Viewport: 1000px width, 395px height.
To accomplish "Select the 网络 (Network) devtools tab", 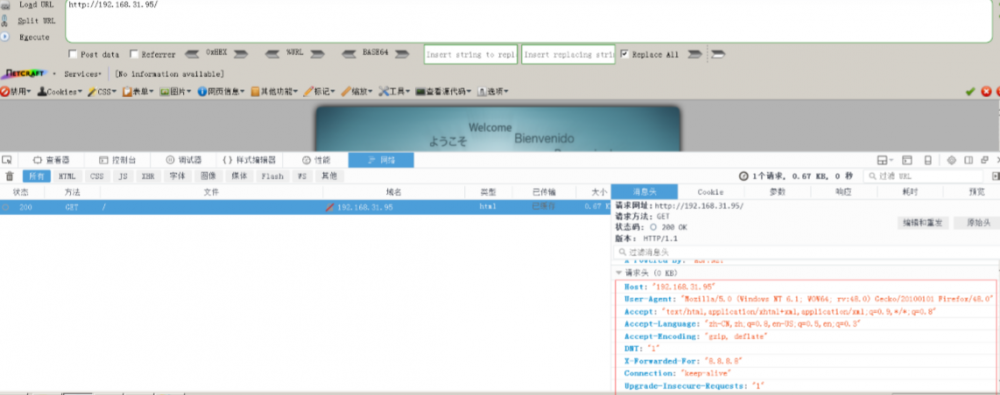I will [x=381, y=160].
